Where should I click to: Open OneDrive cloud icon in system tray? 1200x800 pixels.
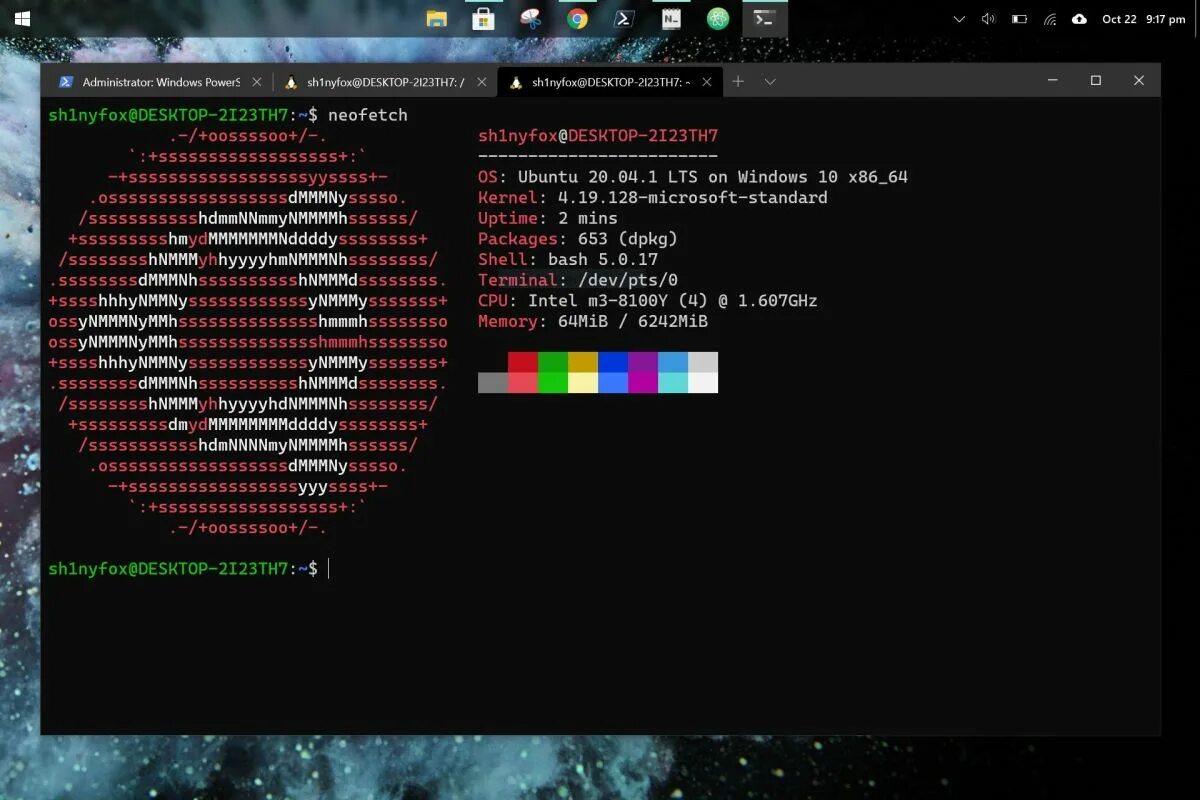pos(1078,18)
